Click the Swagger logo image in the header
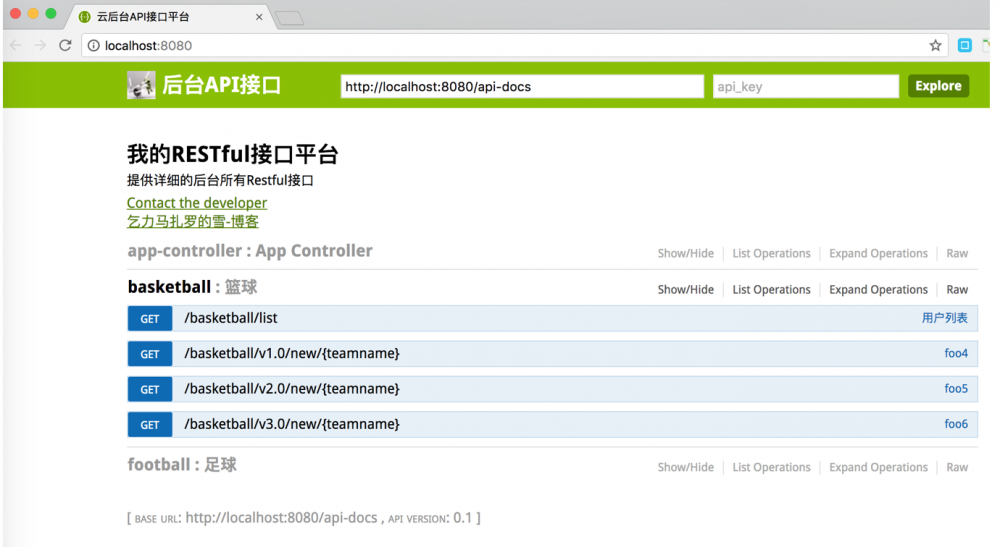The image size is (1000, 547). (x=141, y=85)
